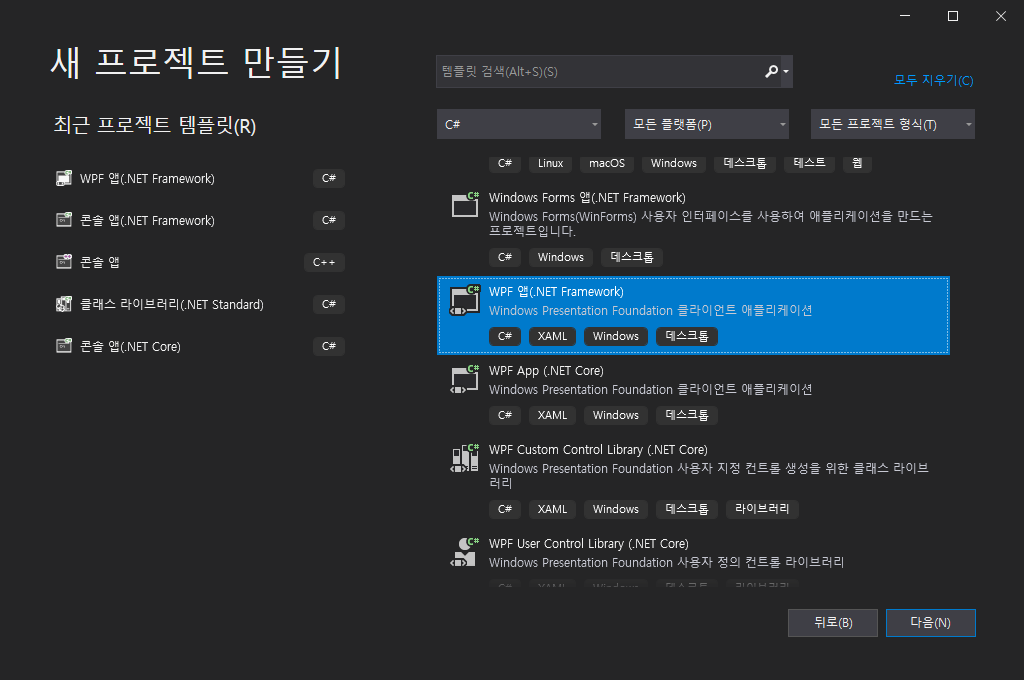Click recent 클래스 라이브러리(.NET Standard) icon

click(x=63, y=304)
